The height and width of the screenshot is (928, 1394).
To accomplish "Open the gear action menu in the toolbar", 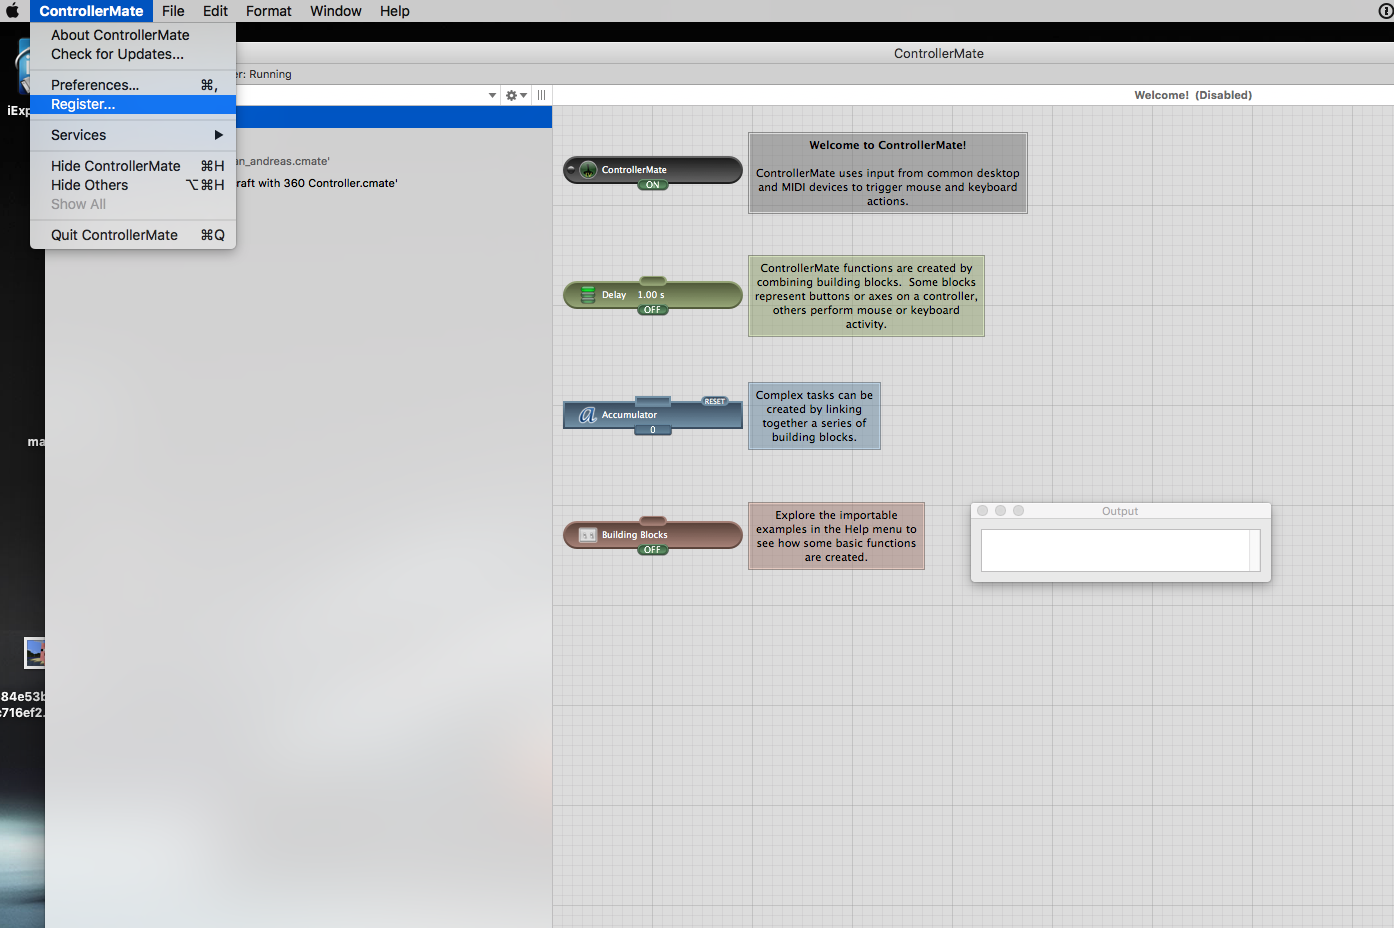I will [511, 95].
